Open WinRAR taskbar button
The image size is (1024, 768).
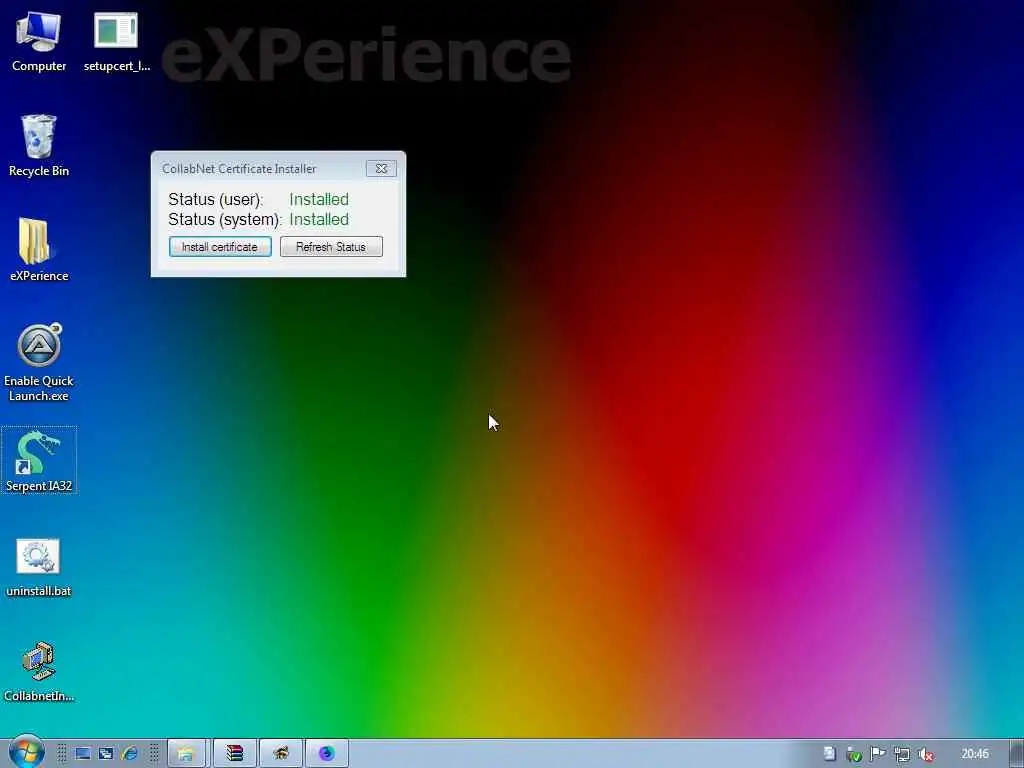point(234,754)
